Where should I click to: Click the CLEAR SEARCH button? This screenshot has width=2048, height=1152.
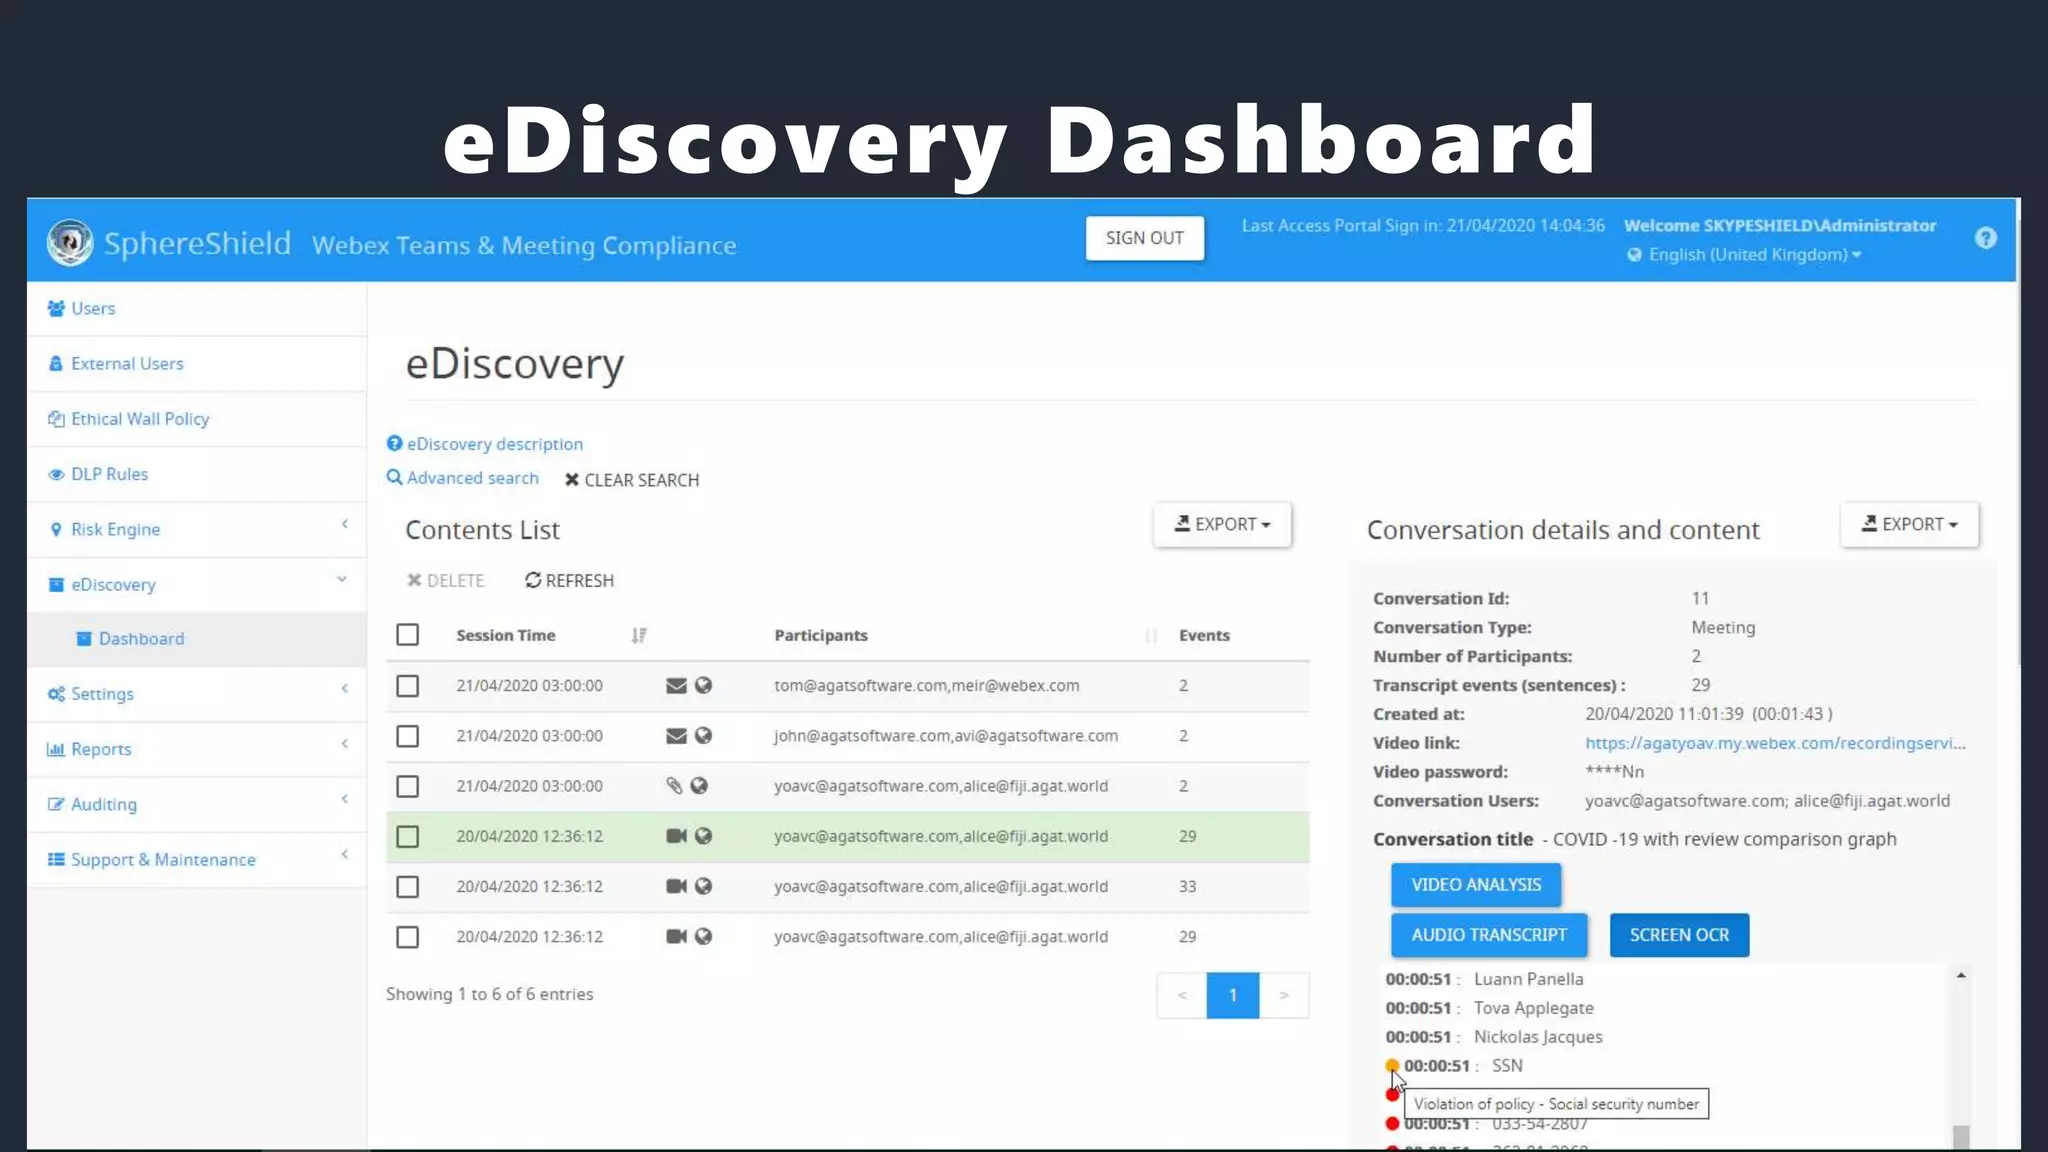point(632,480)
